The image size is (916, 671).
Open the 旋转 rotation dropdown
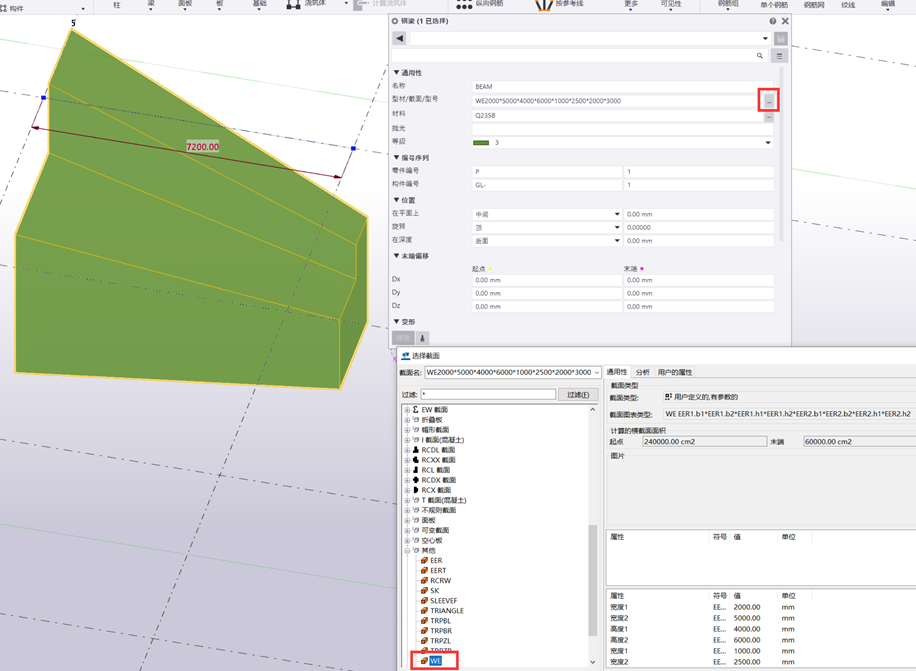click(x=616, y=228)
